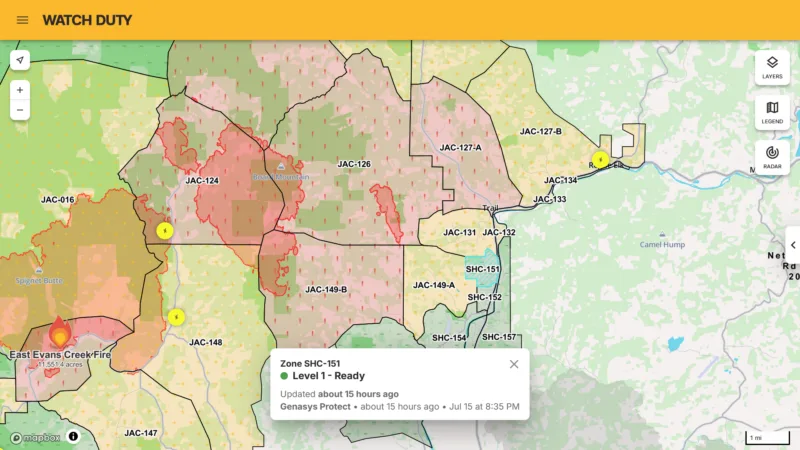Select zone label JAC-131
This screenshot has width=800, height=450.
[459, 232]
